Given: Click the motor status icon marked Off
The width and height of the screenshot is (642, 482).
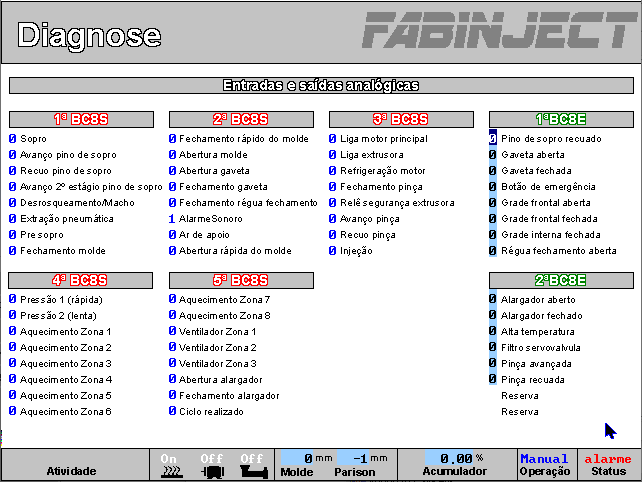Looking at the screenshot, I should click(210, 464).
